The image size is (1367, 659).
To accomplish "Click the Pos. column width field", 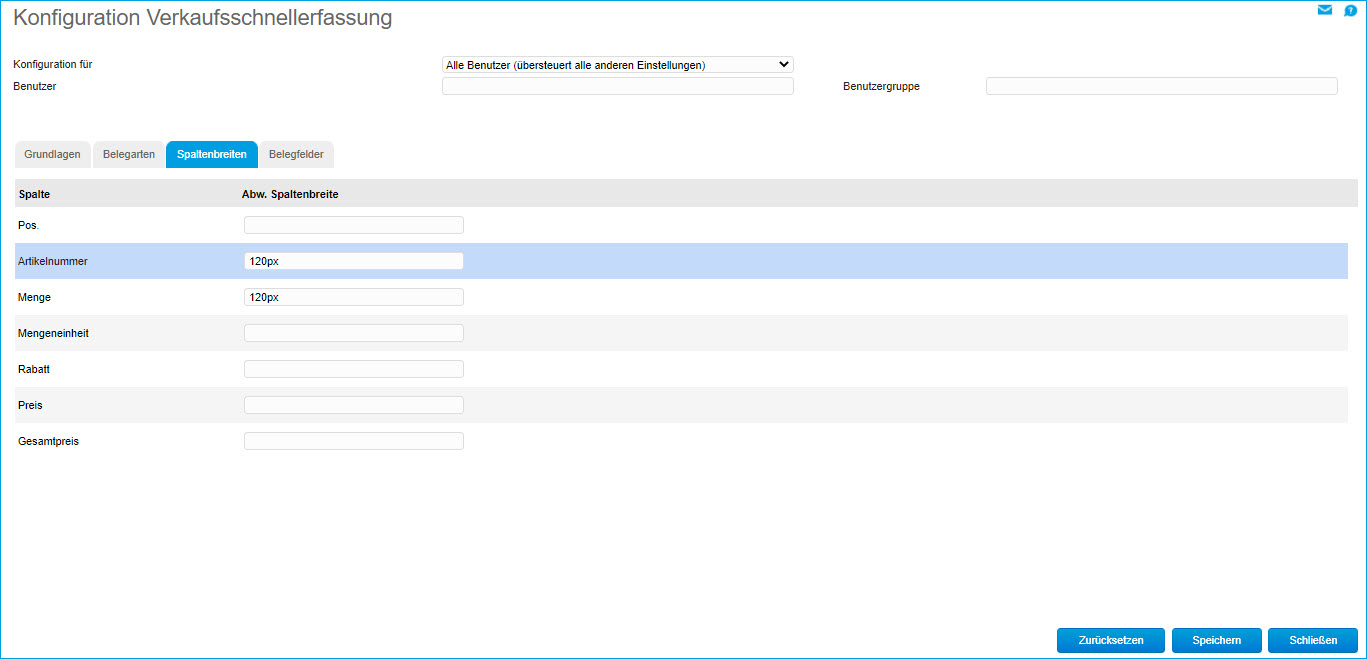I will coord(353,225).
